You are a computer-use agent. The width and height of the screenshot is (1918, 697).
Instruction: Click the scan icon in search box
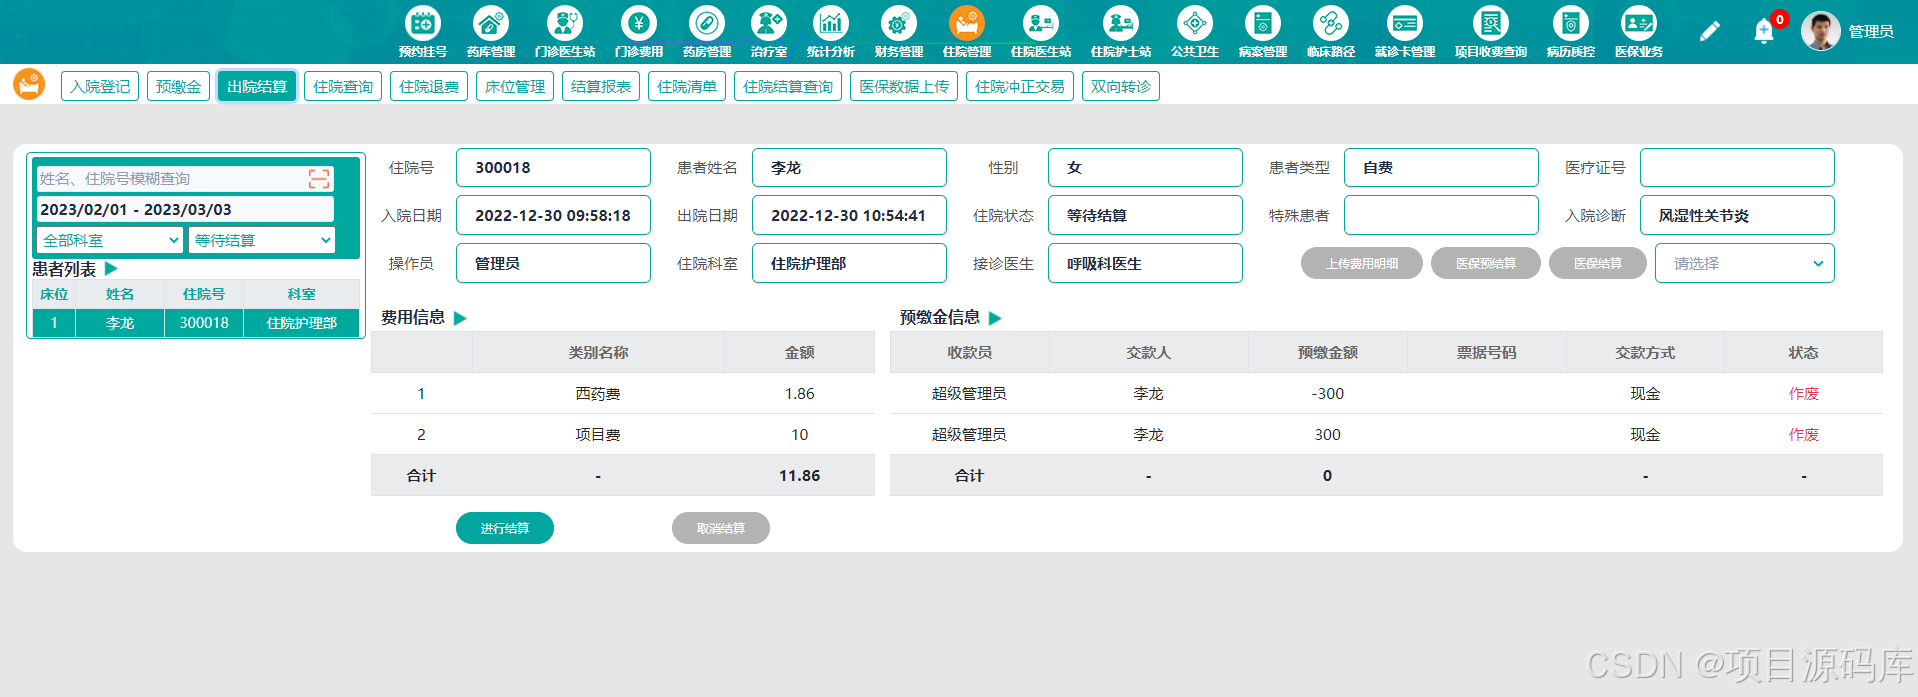(319, 179)
